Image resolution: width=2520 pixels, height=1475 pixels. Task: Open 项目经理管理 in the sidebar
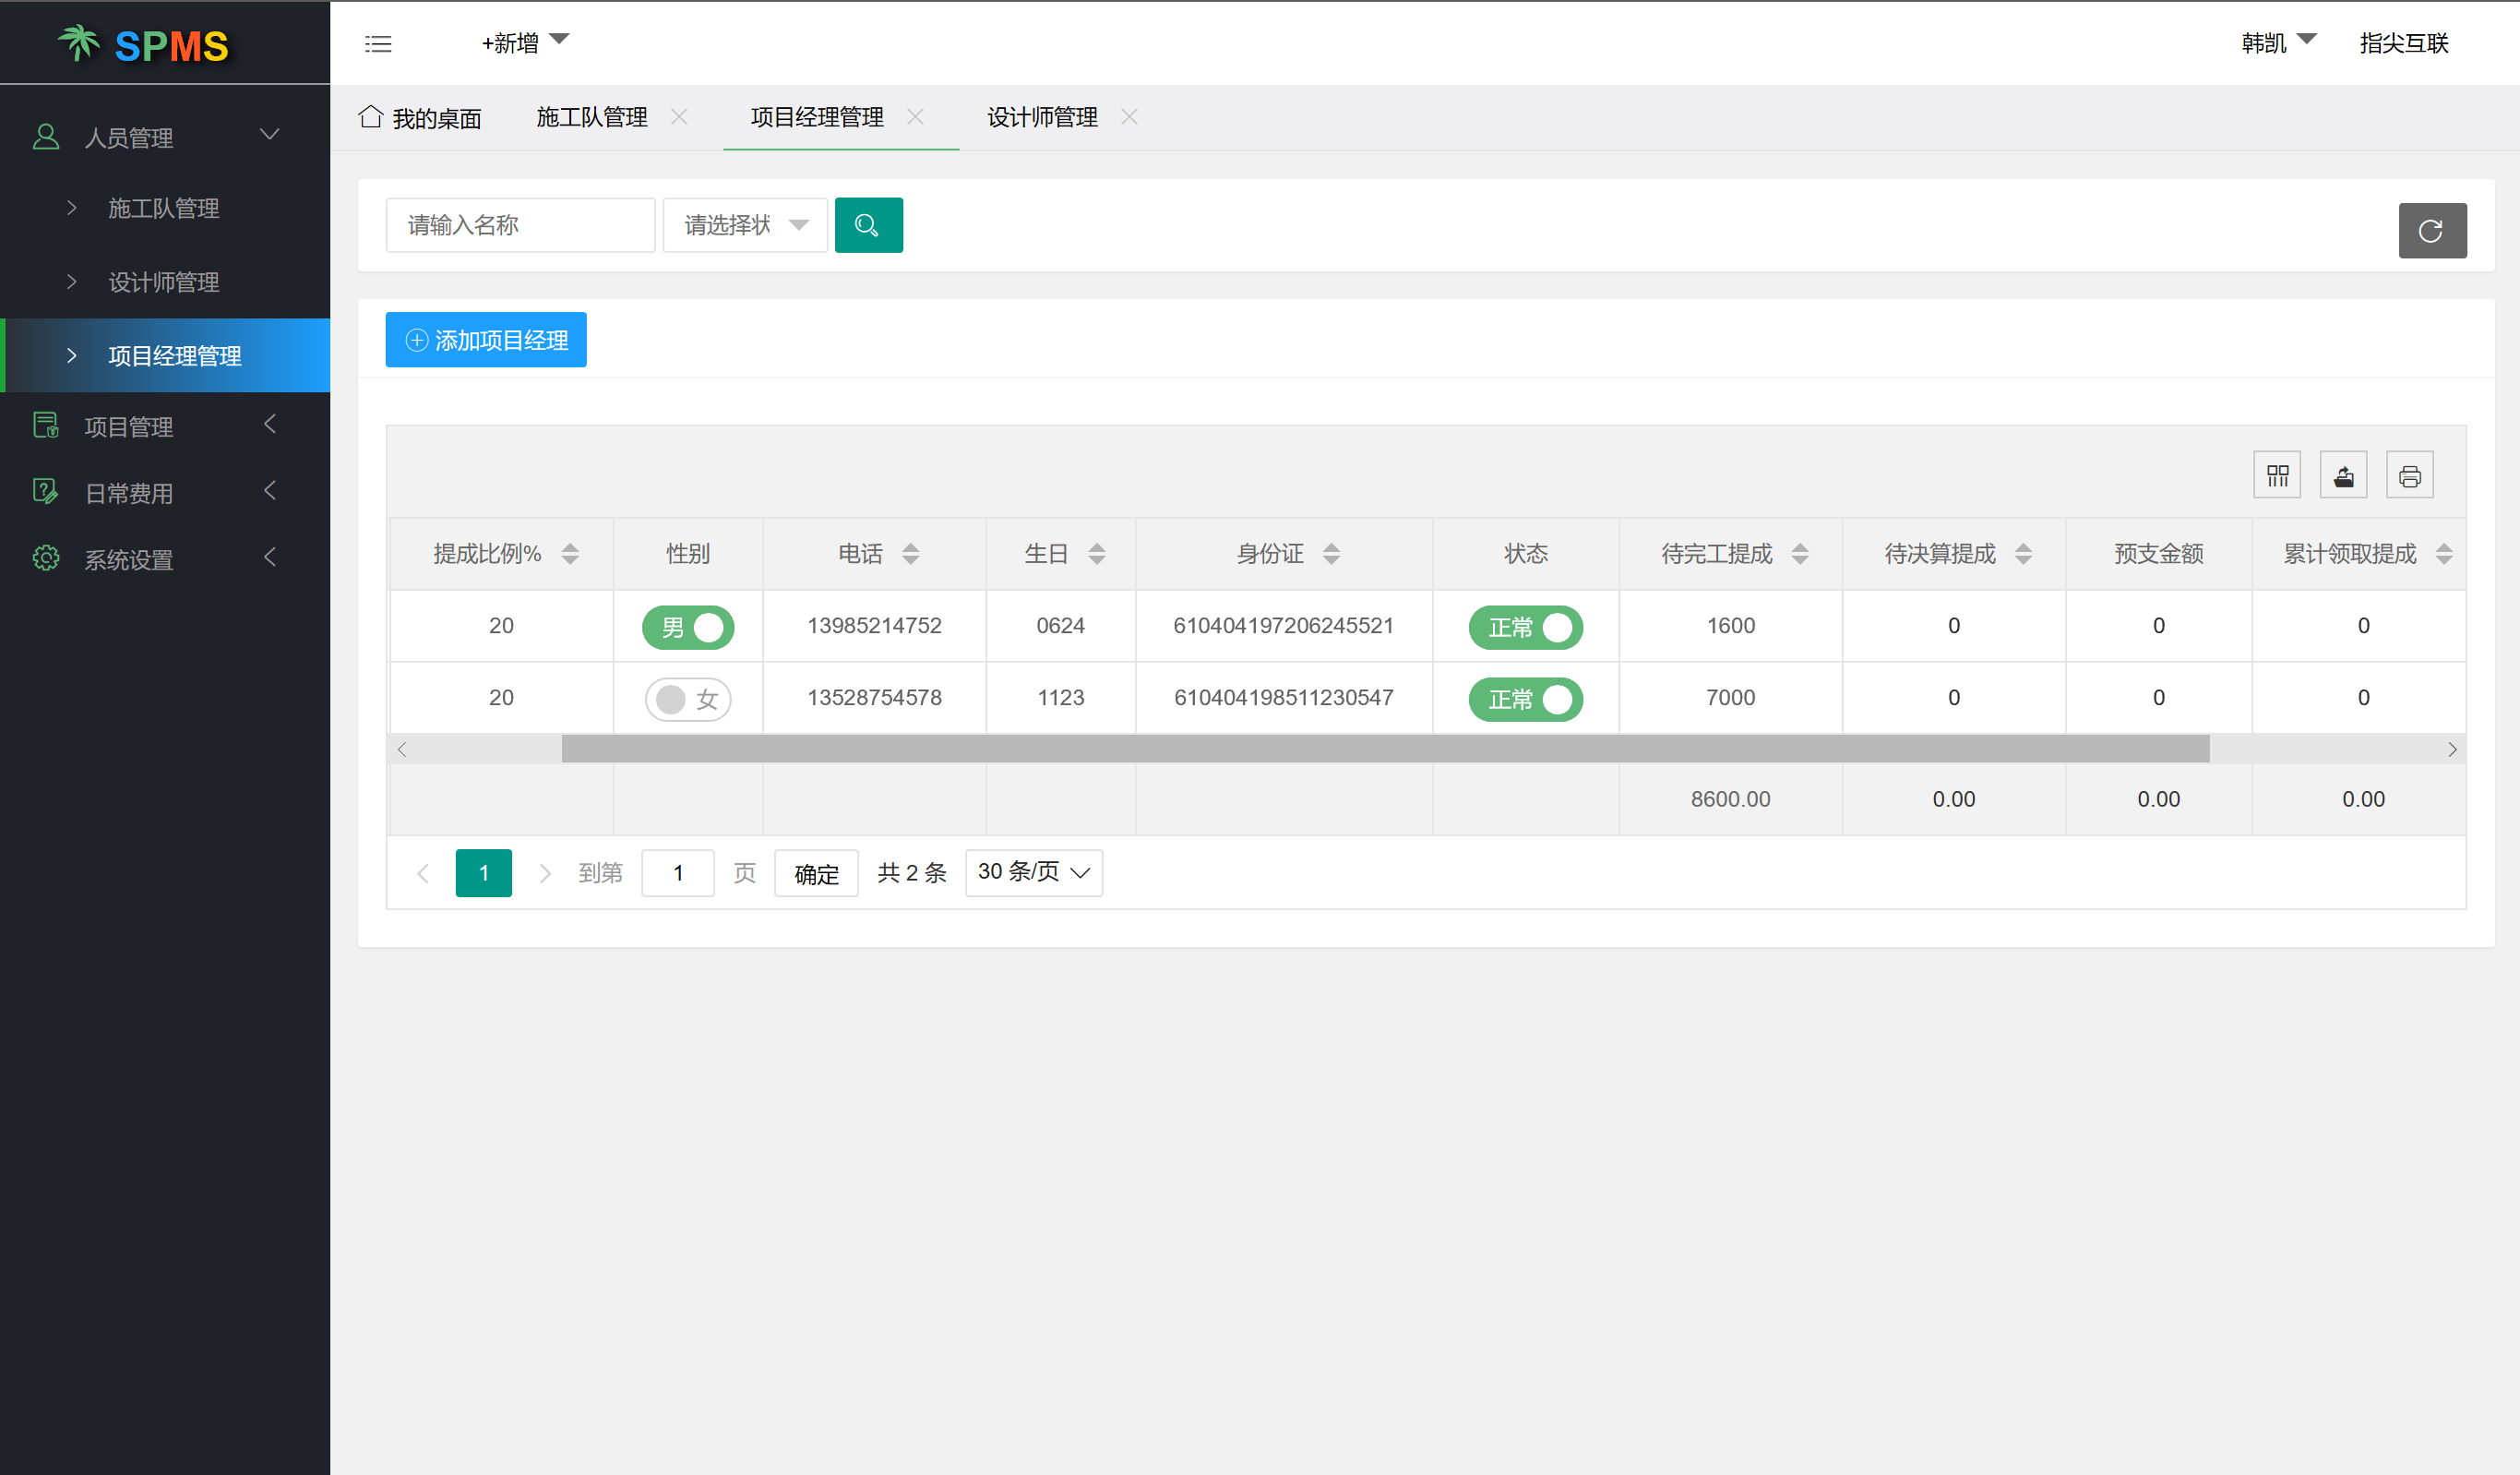[x=165, y=355]
